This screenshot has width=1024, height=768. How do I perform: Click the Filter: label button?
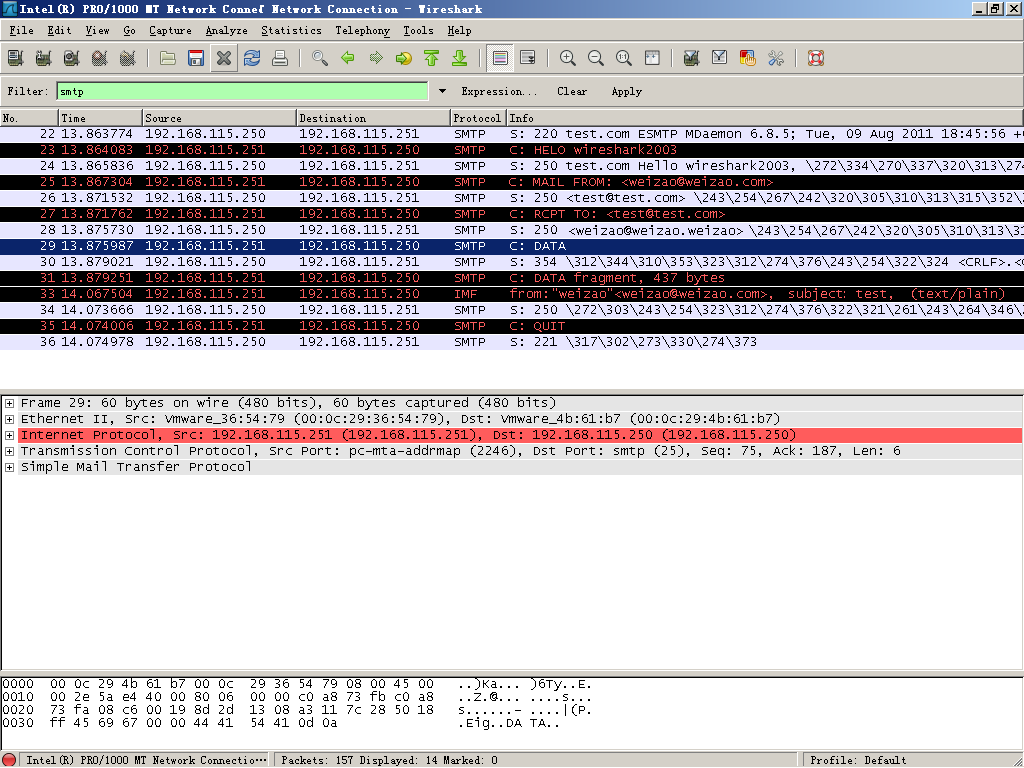tap(28, 91)
